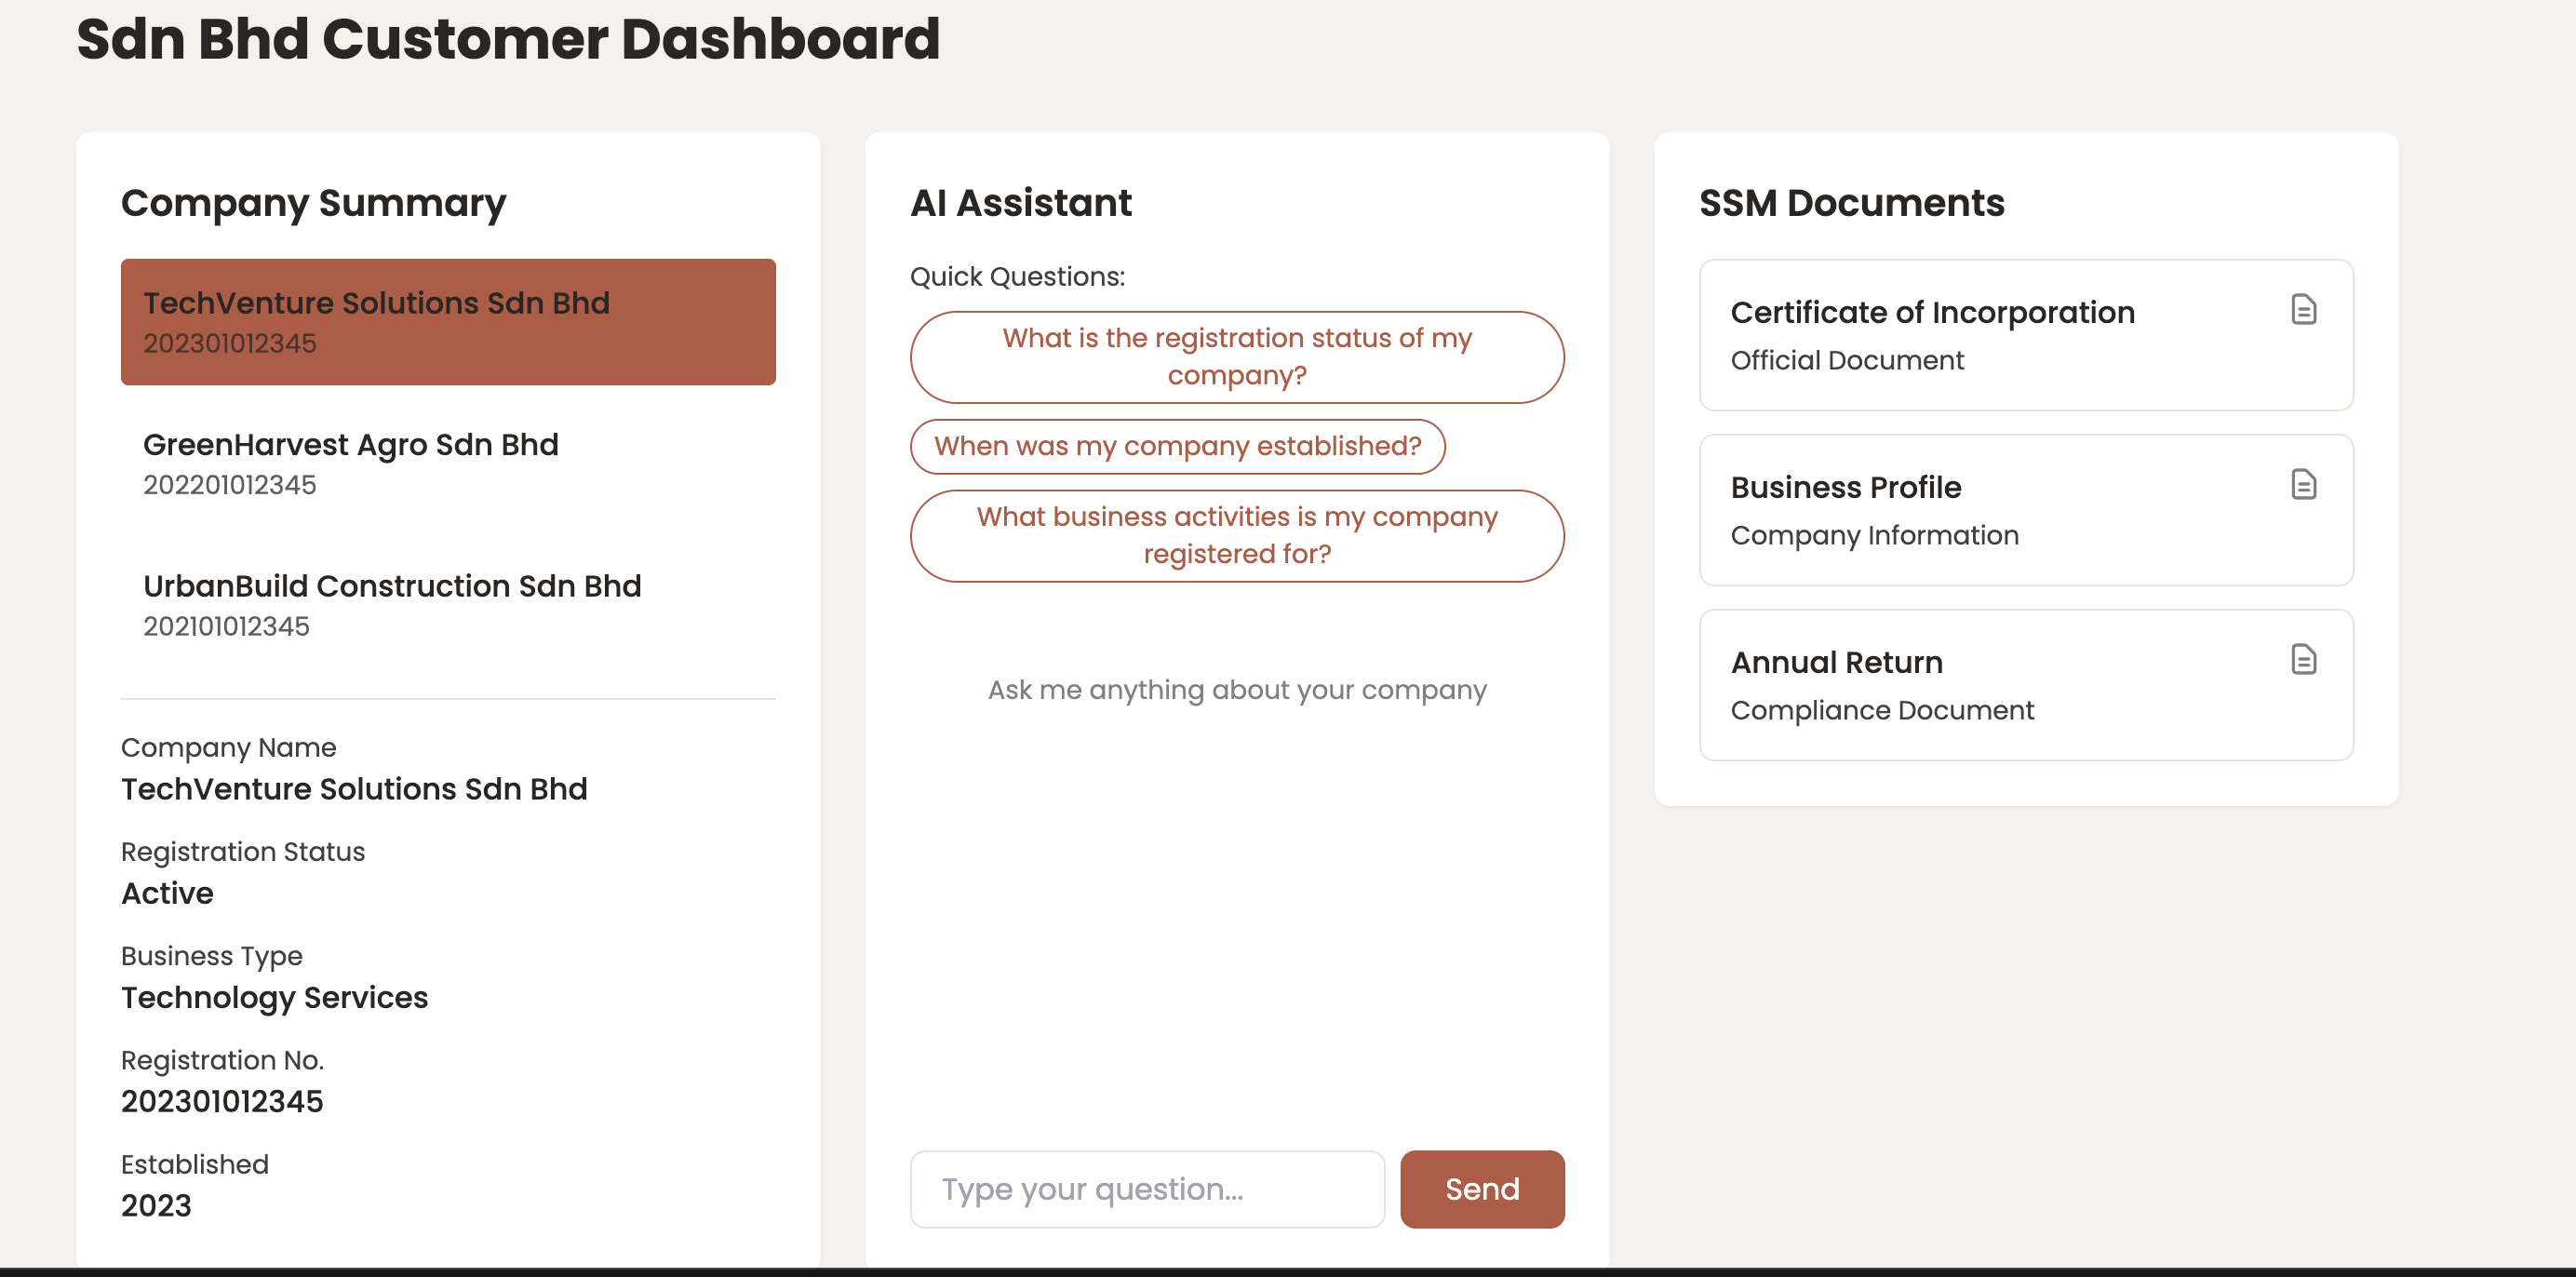Ask about registration status quick question
2576x1277 pixels.
point(1237,357)
